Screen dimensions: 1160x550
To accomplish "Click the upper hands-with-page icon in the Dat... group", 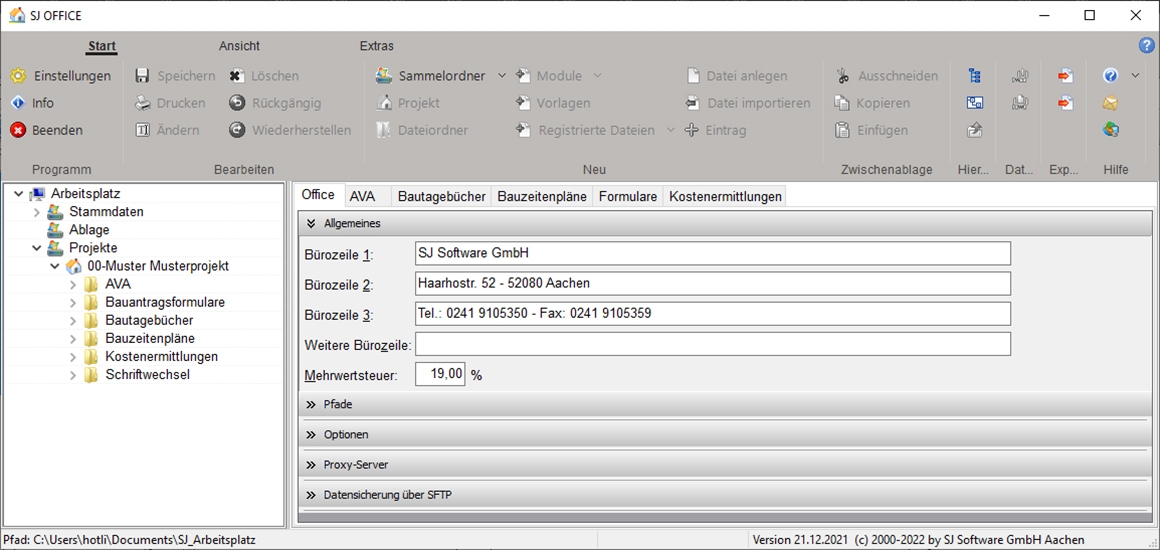I will click(1020, 76).
